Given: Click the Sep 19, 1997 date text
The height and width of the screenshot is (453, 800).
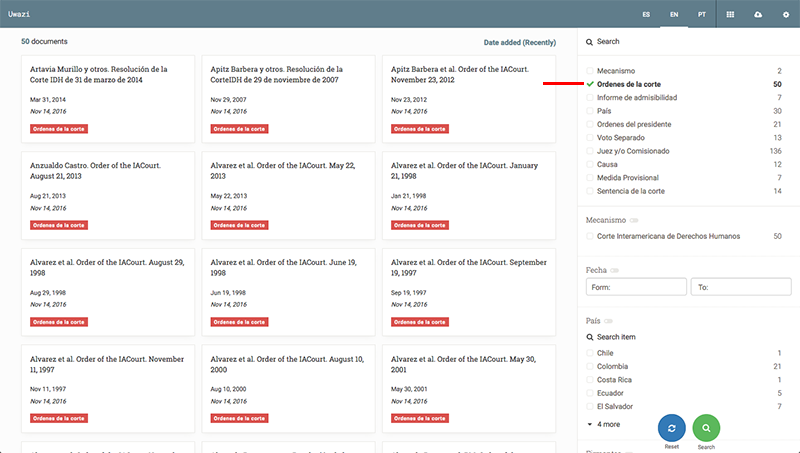Looking at the screenshot, I should (x=409, y=293).
